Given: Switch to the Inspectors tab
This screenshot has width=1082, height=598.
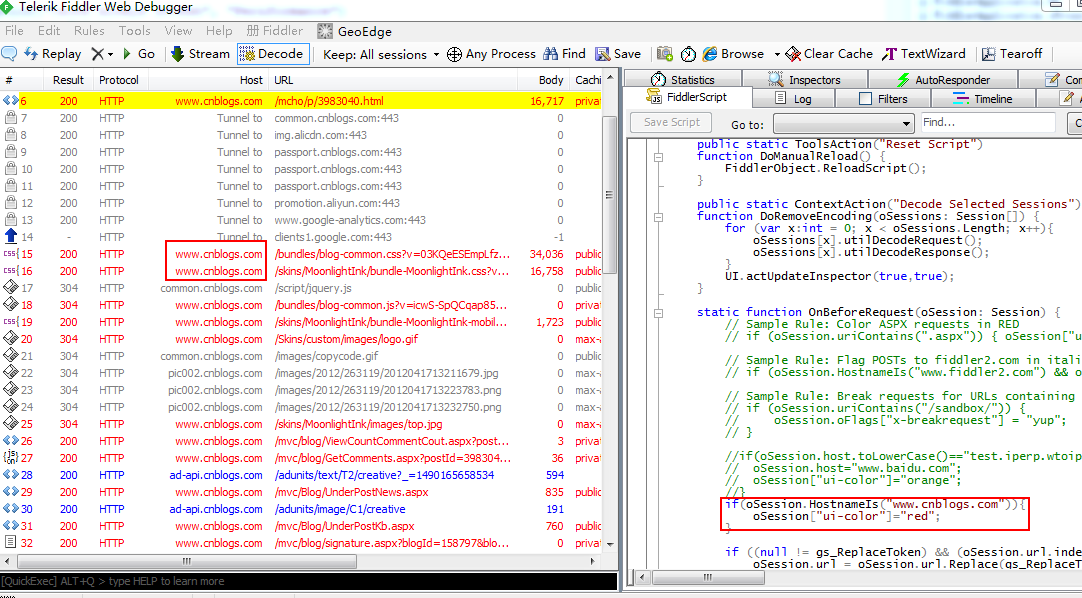Looking at the screenshot, I should pyautogui.click(x=805, y=80).
